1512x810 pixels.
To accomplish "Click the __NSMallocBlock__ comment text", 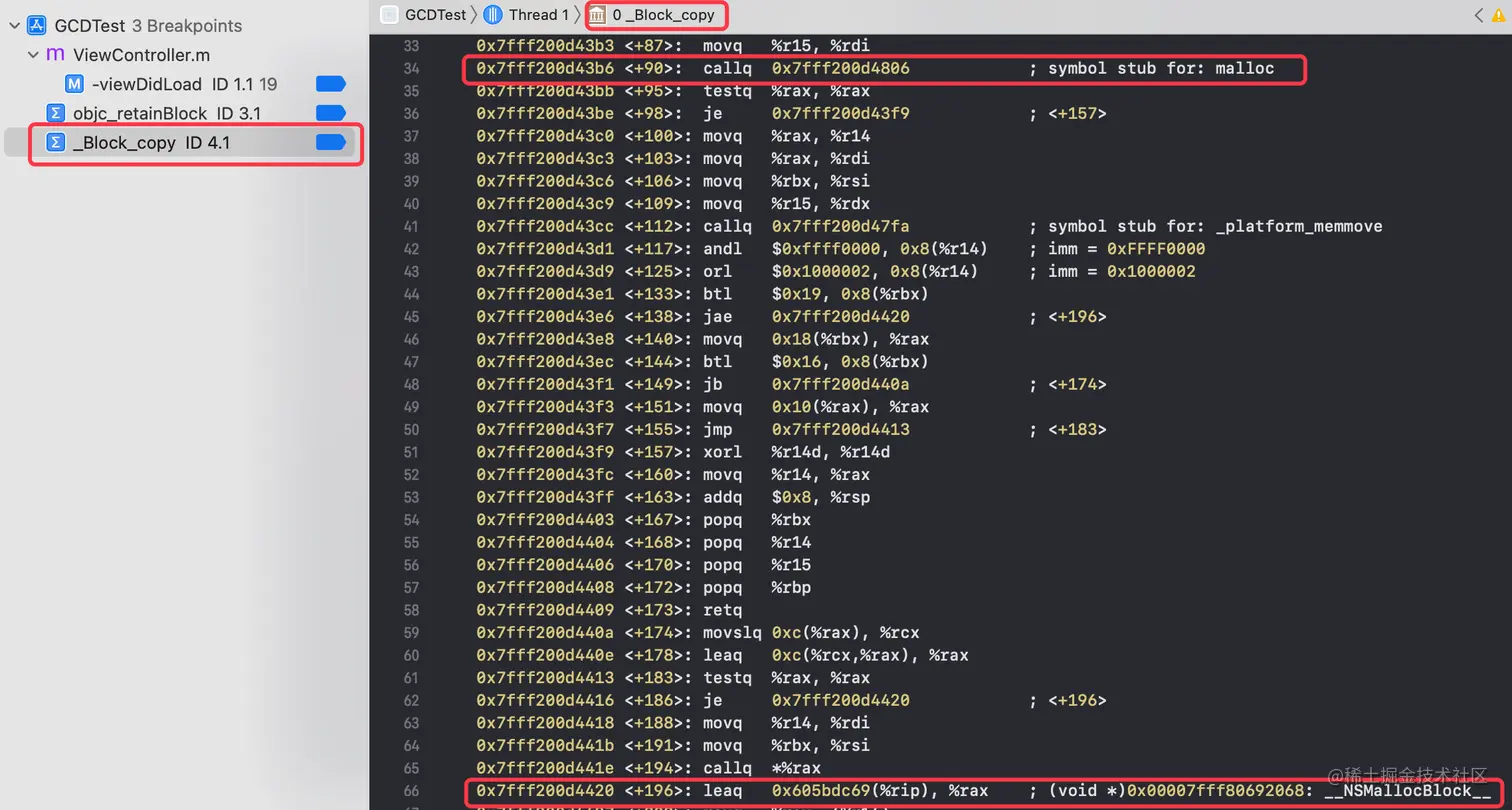I will (x=1407, y=791).
